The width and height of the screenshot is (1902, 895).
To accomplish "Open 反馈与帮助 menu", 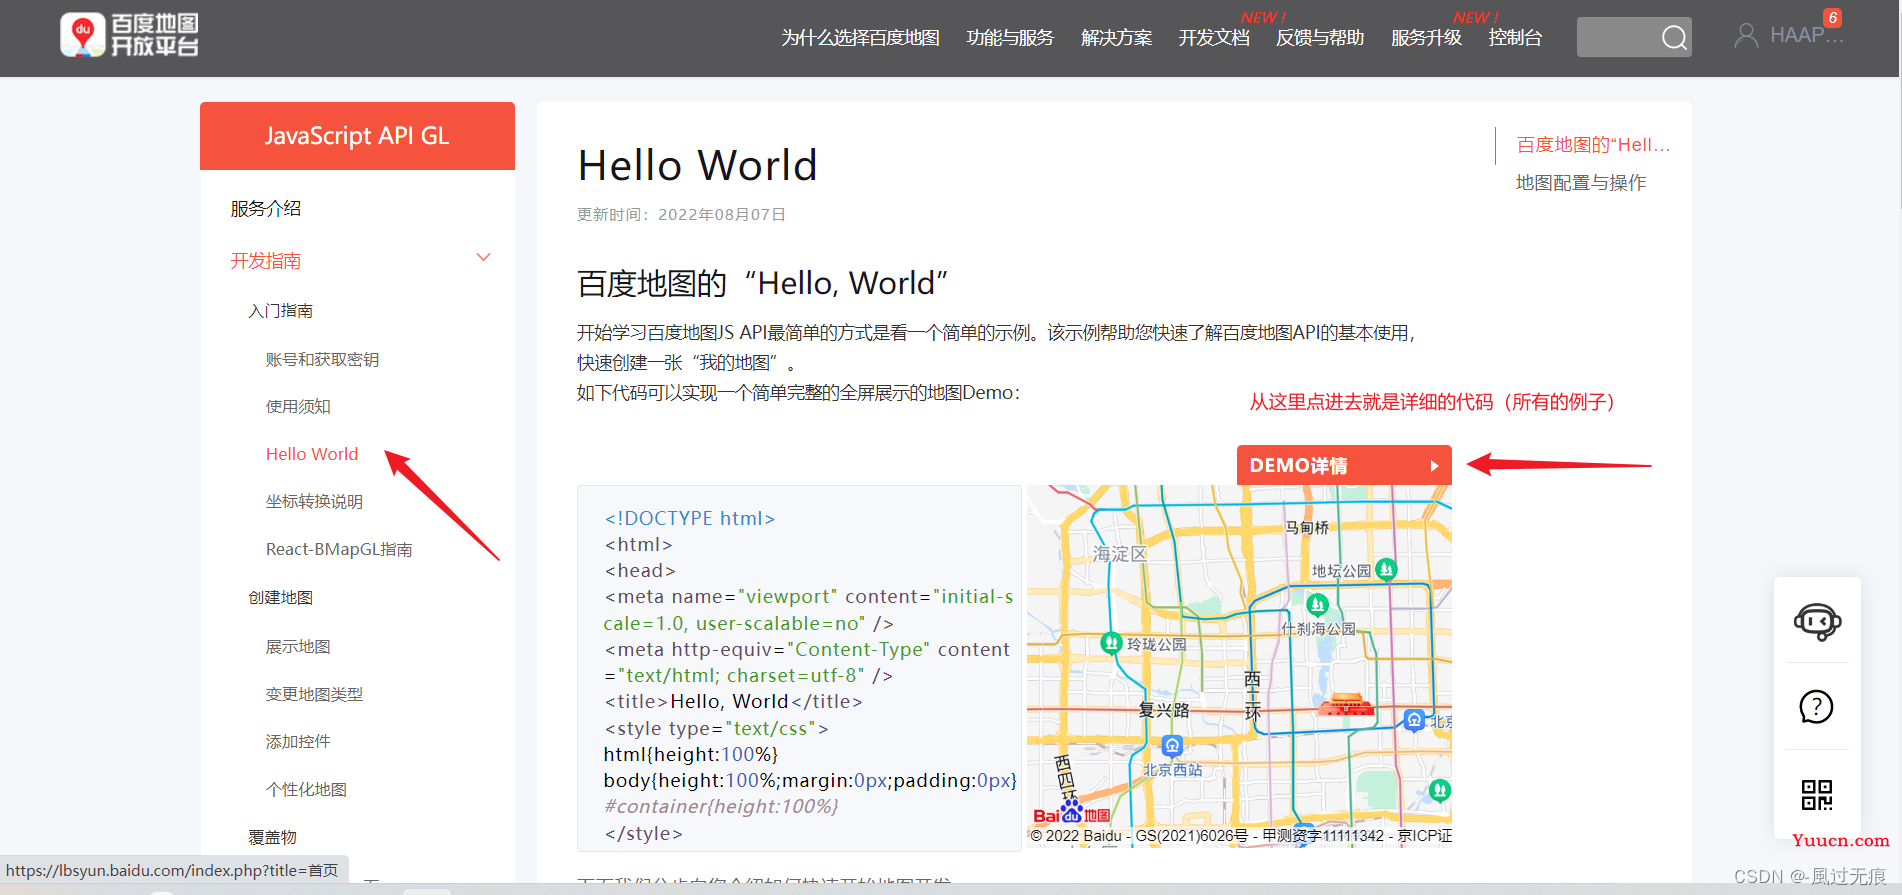I will pyautogui.click(x=1320, y=38).
